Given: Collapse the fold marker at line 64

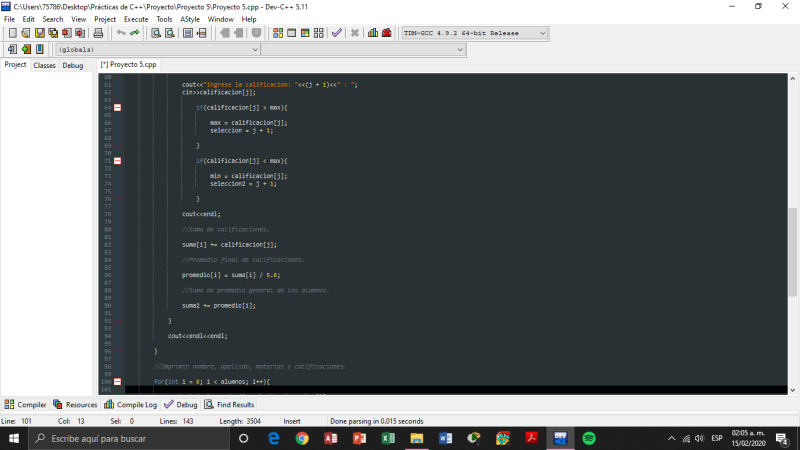Looking at the screenshot, I should [x=117, y=107].
